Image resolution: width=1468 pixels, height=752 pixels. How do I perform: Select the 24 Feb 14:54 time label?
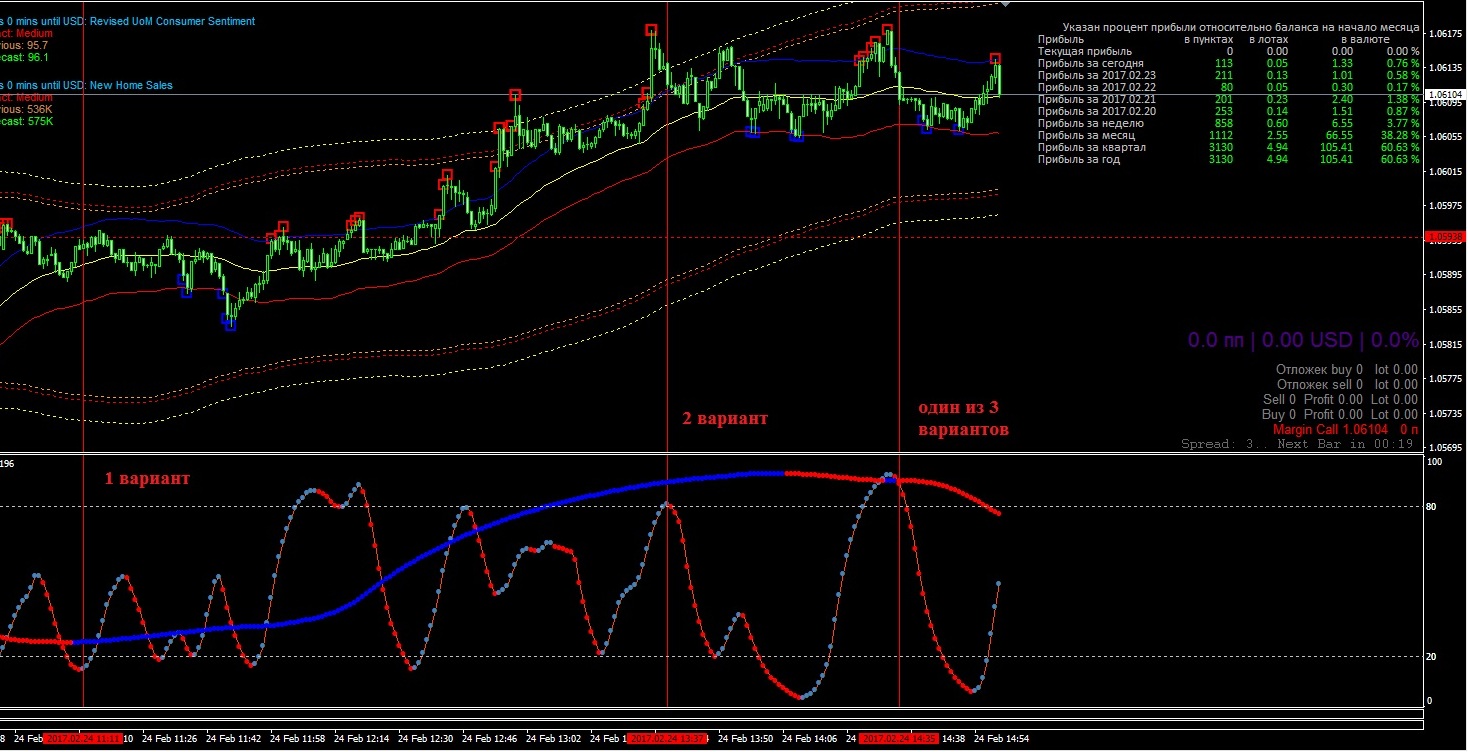(1002, 739)
